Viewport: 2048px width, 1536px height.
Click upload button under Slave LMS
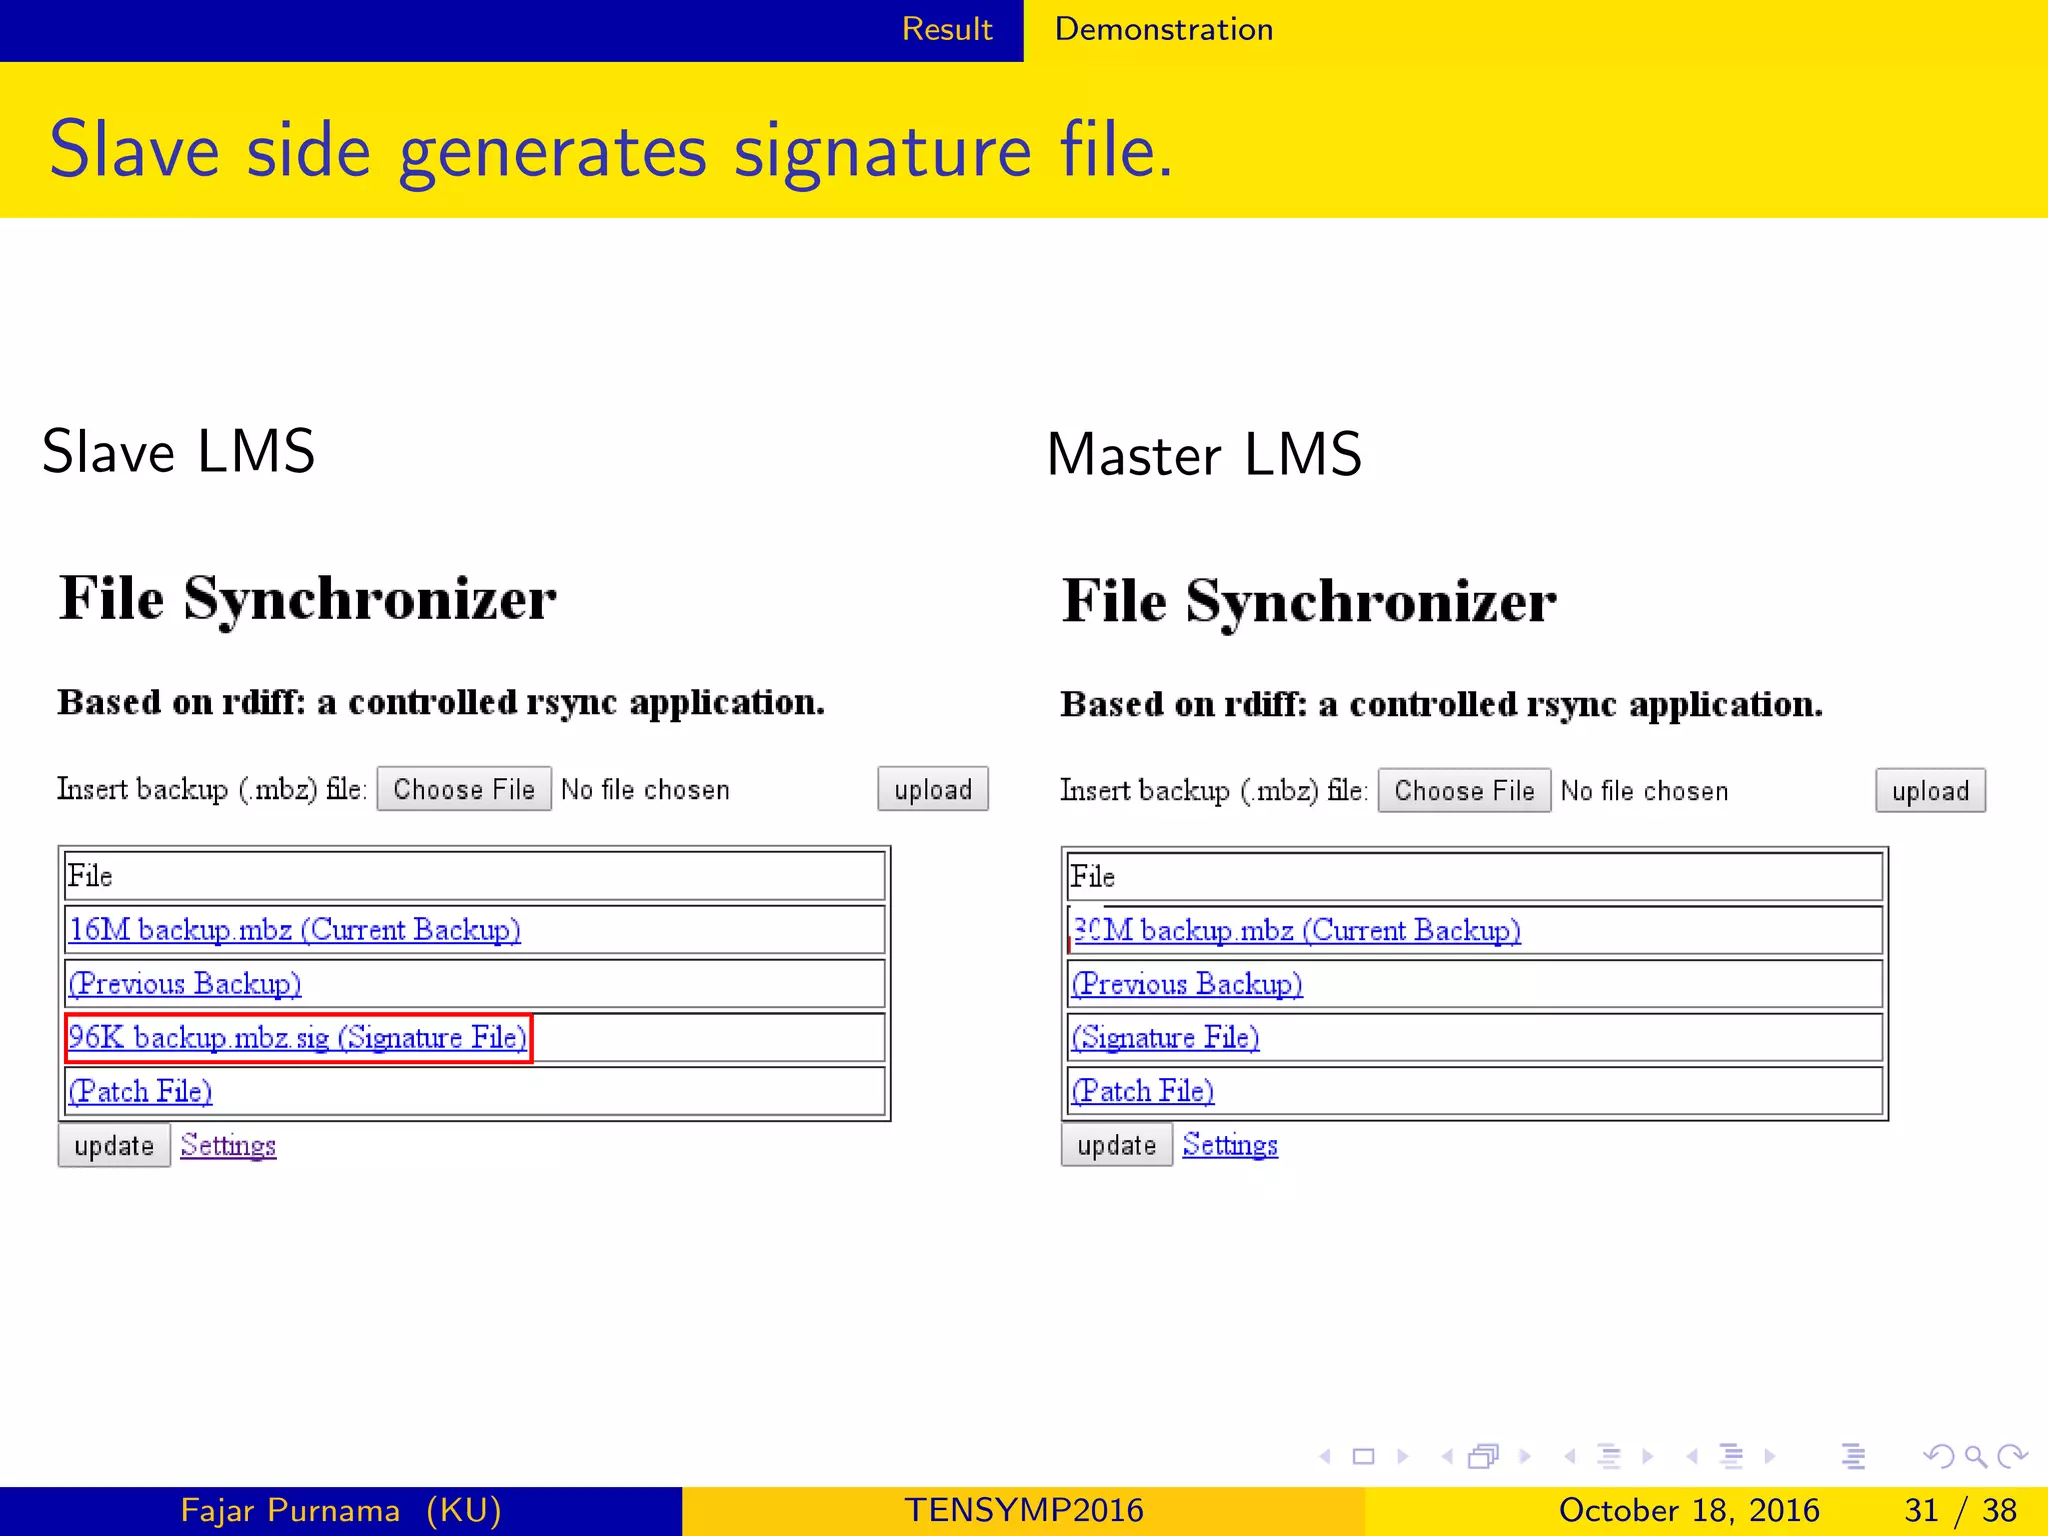933,789
